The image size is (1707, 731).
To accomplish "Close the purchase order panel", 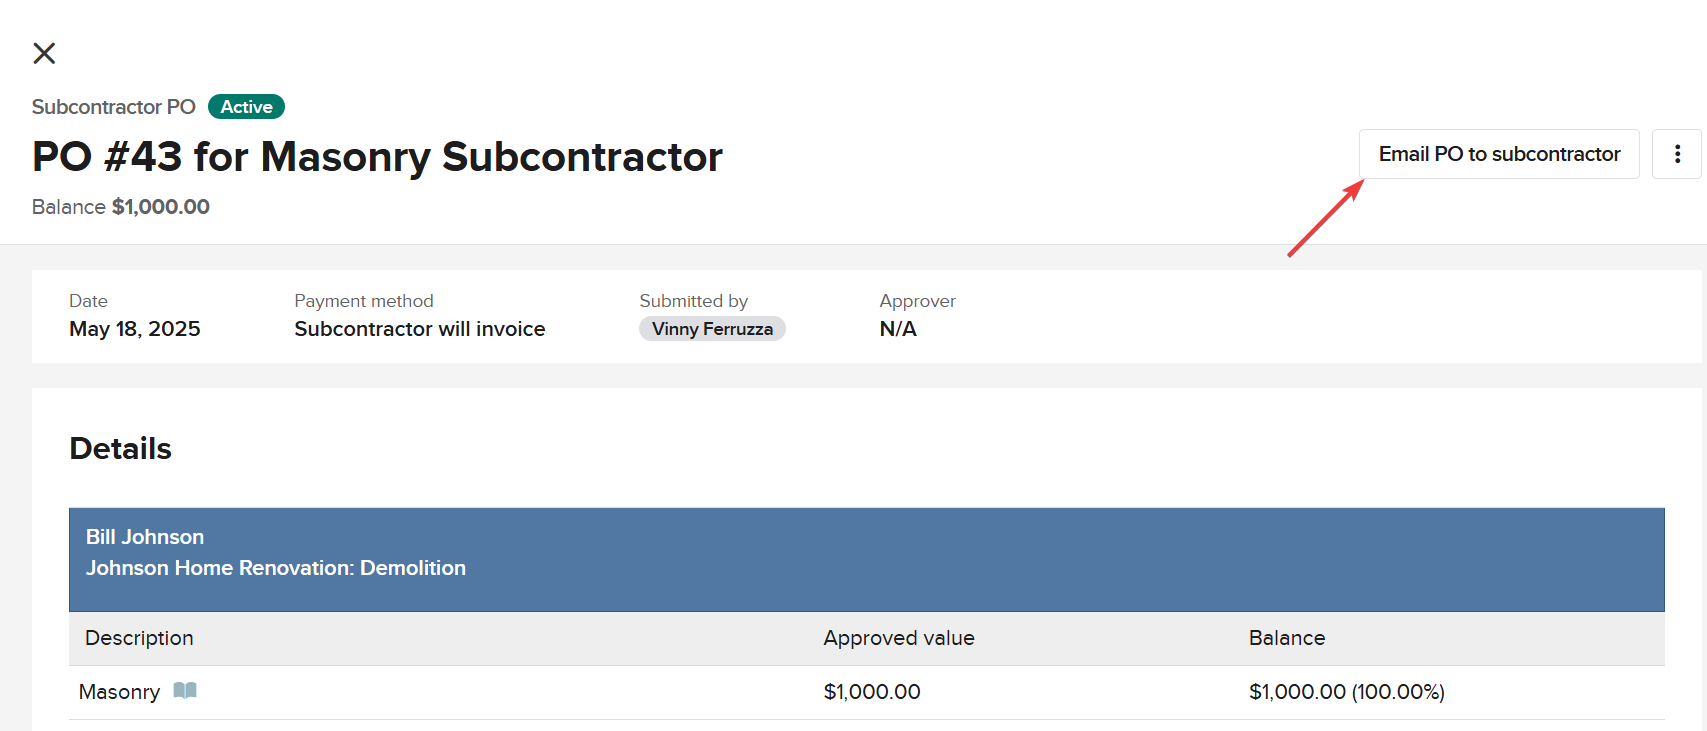I will tap(44, 53).
